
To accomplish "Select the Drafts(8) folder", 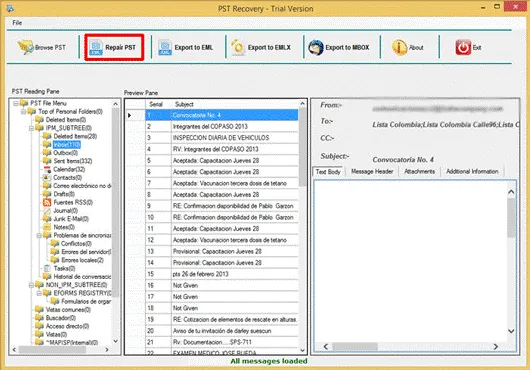I will (64, 194).
